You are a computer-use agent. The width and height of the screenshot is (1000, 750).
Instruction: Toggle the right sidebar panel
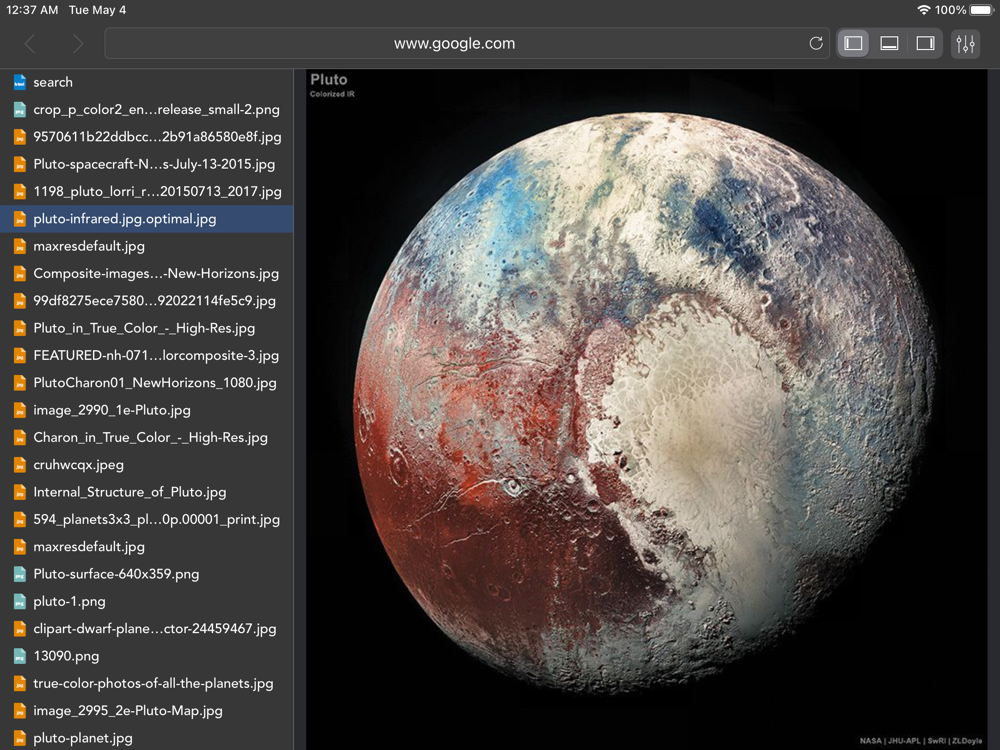coord(925,44)
